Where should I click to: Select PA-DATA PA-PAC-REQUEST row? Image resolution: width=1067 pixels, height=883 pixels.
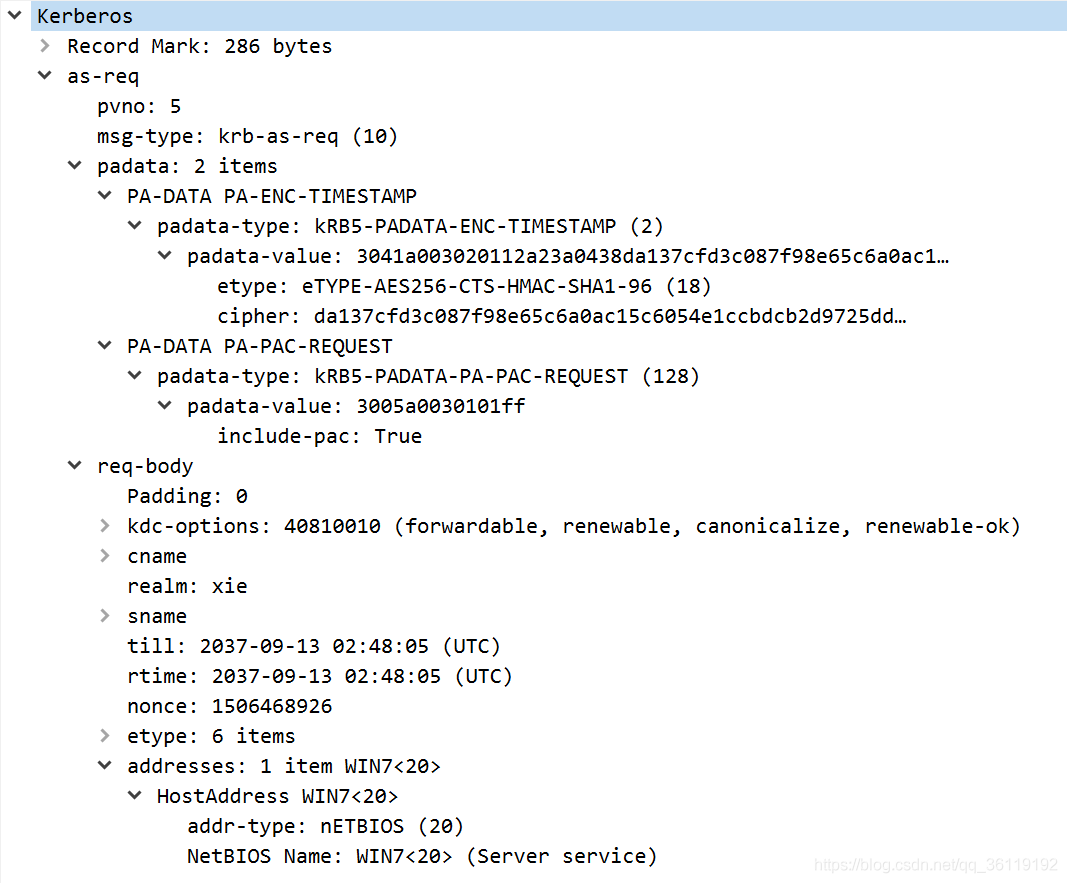[x=259, y=346]
